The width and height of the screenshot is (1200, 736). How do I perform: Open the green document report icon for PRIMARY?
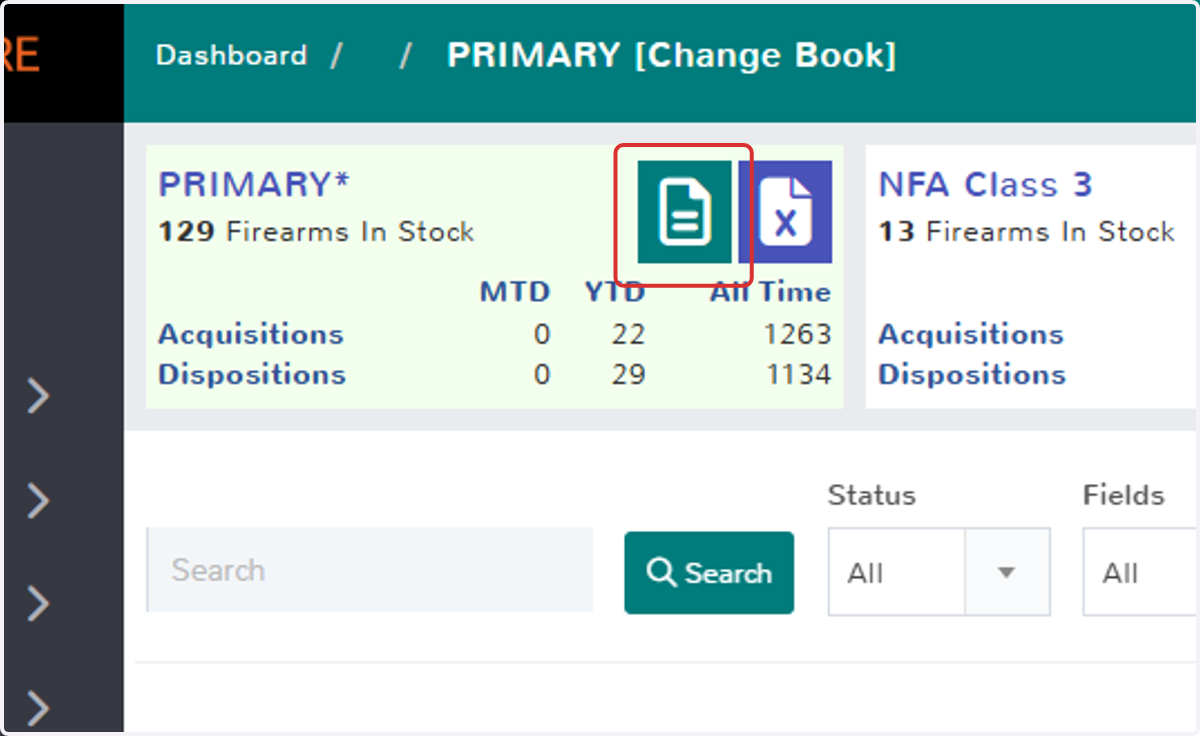tap(685, 212)
